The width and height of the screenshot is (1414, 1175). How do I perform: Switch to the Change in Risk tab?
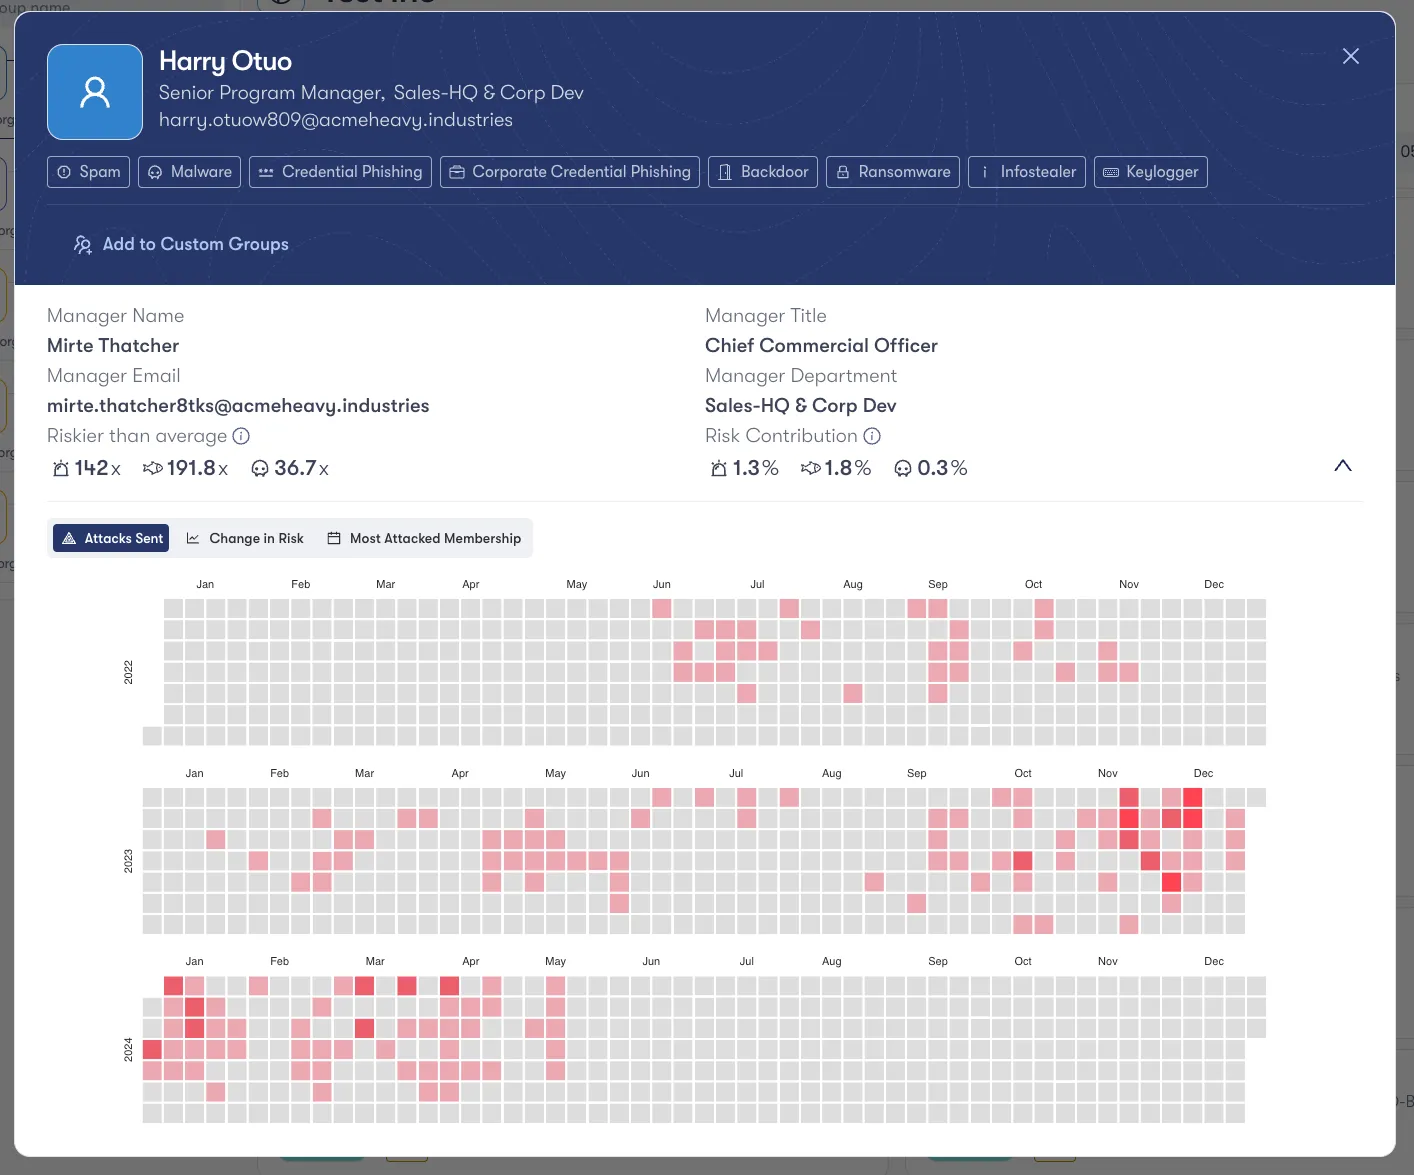click(x=245, y=538)
